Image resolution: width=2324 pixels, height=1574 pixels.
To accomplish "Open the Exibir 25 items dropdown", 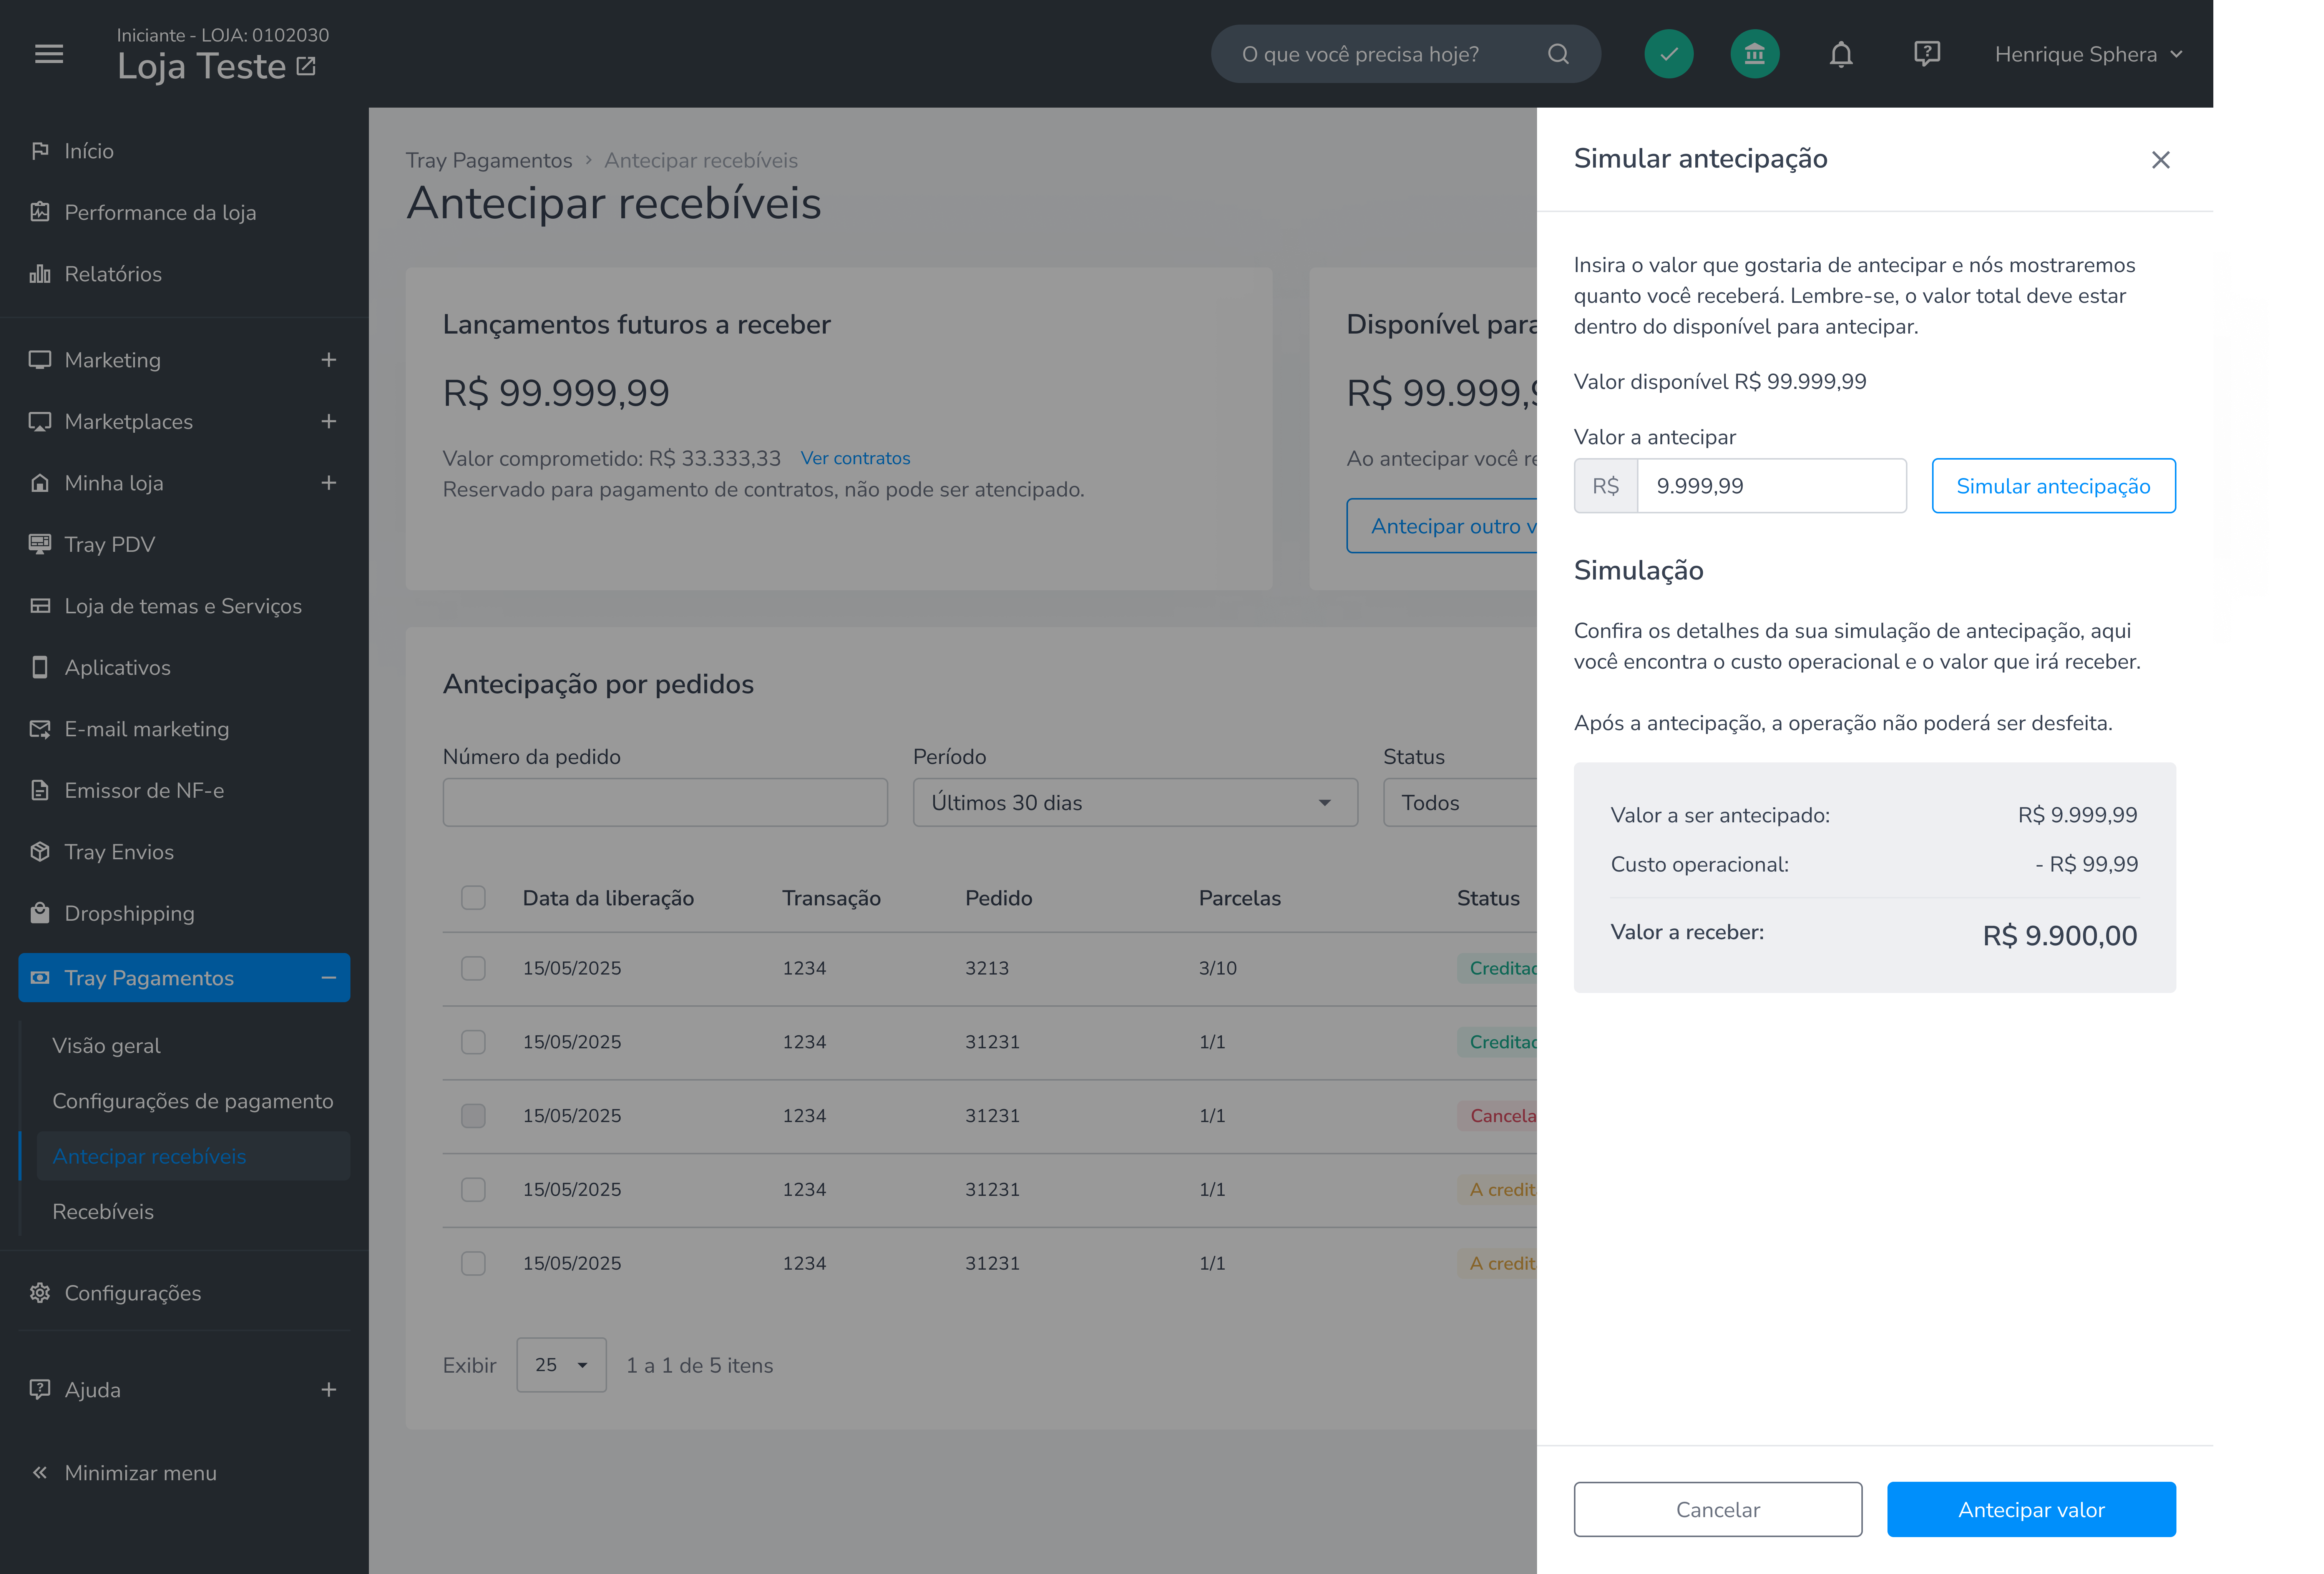I will pos(561,1365).
